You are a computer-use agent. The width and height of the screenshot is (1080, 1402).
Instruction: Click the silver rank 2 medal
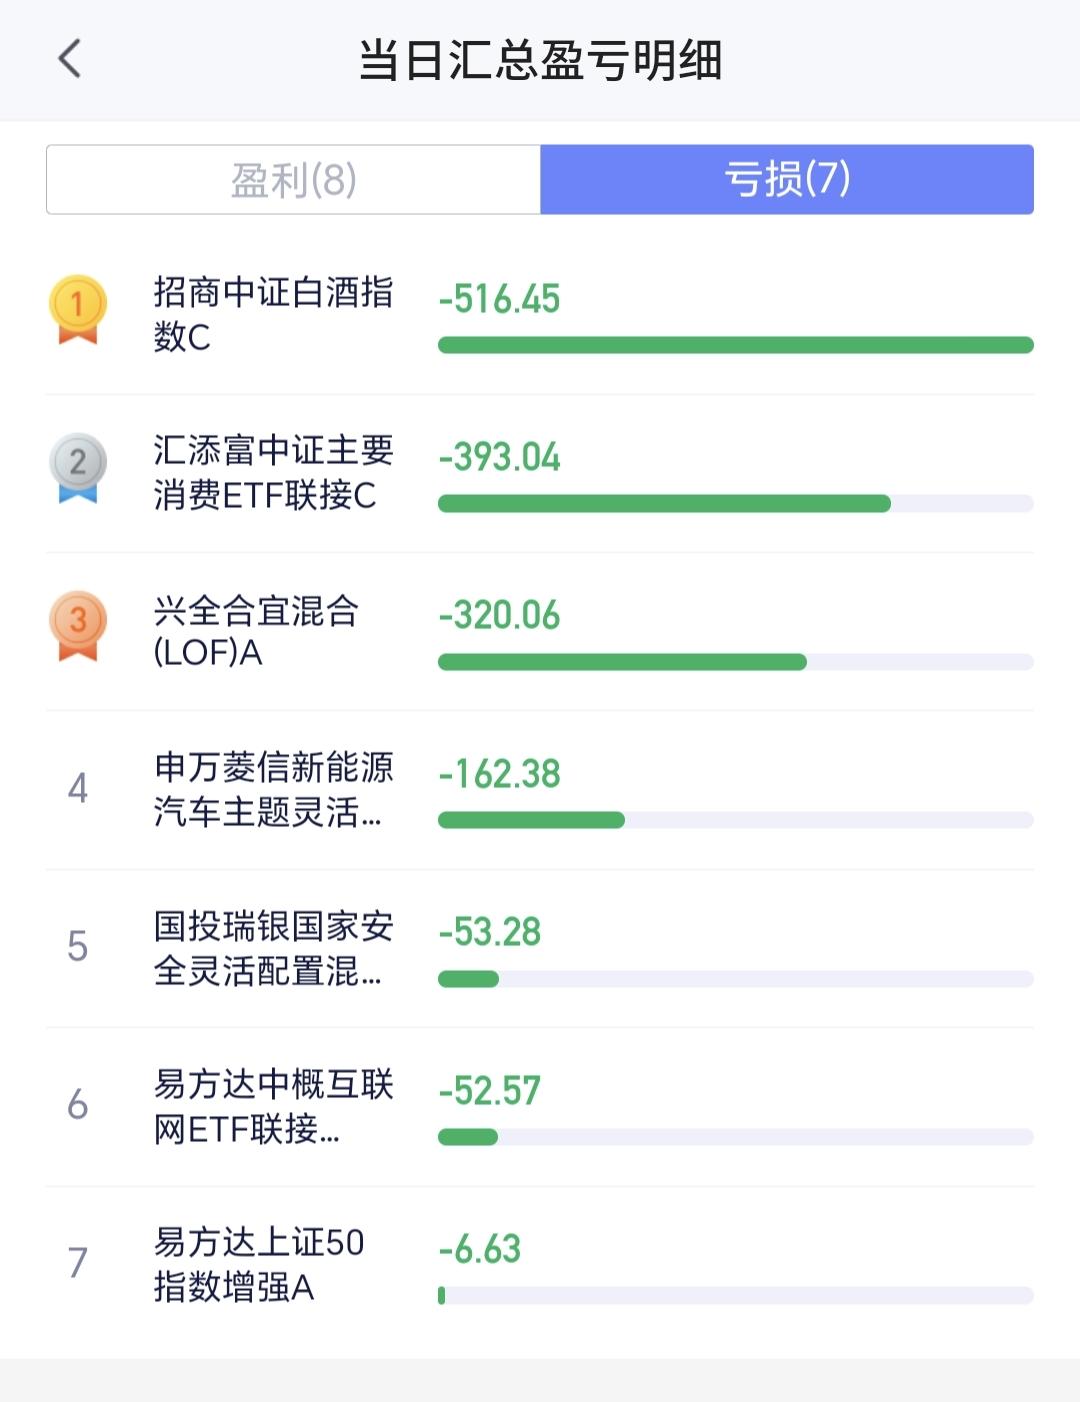pyautogui.click(x=78, y=466)
